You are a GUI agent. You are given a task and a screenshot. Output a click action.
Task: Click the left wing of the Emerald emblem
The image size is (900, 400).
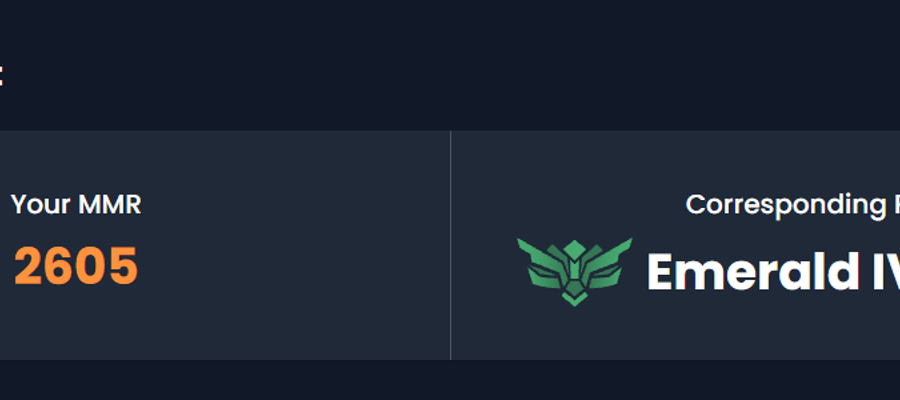pyautogui.click(x=538, y=261)
